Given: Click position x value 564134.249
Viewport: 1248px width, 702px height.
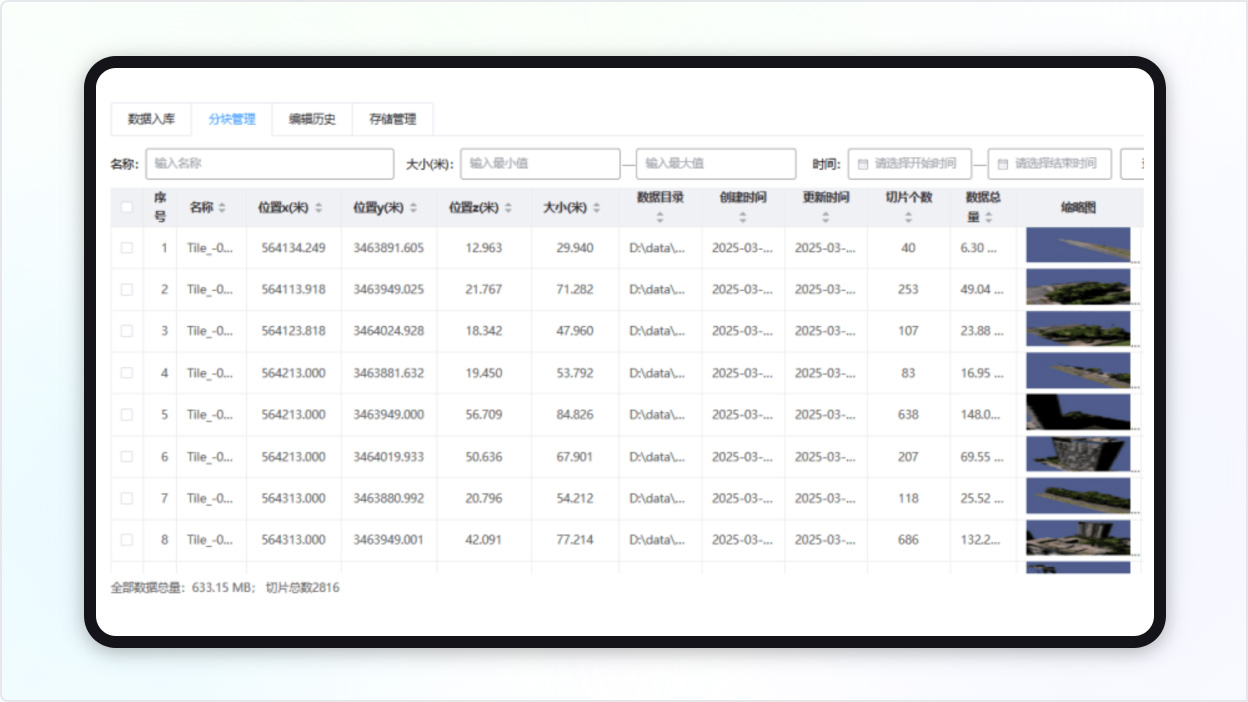Looking at the screenshot, I should 293,248.
